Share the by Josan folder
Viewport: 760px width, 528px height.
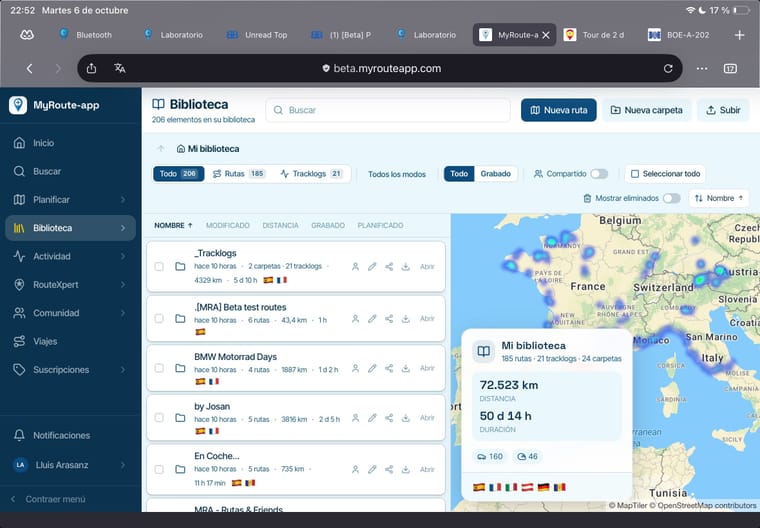[x=389, y=417]
